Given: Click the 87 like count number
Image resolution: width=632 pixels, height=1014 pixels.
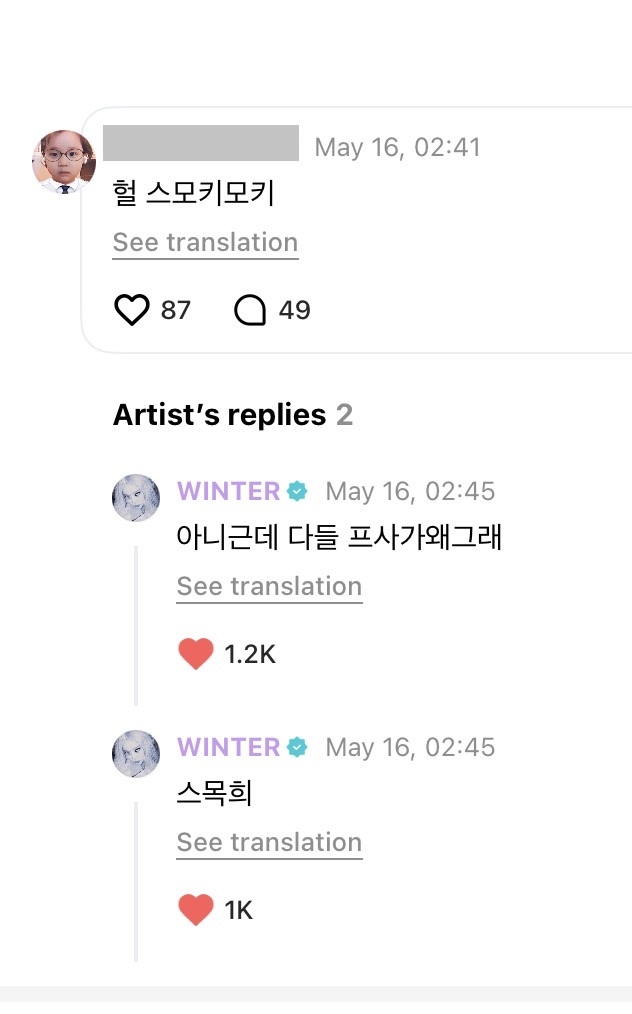Looking at the screenshot, I should coord(175,310).
